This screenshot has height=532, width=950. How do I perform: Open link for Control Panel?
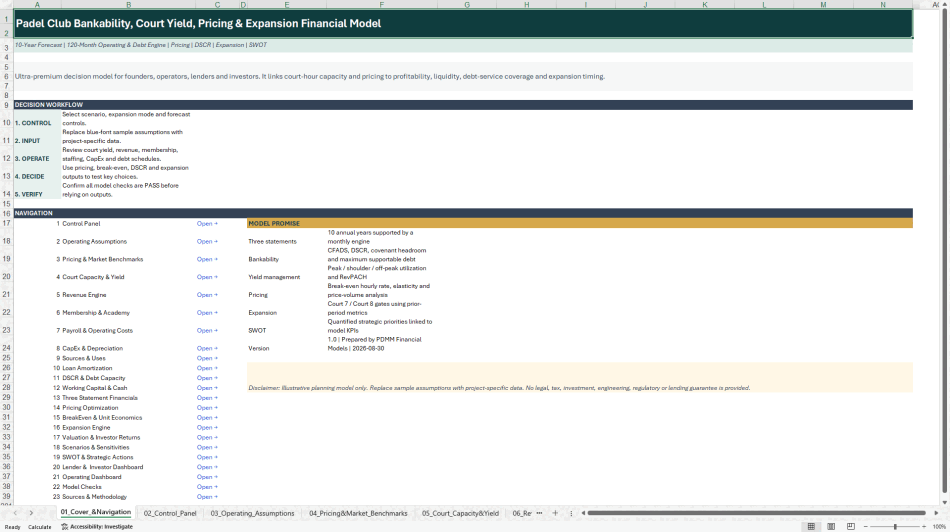[x=207, y=224]
